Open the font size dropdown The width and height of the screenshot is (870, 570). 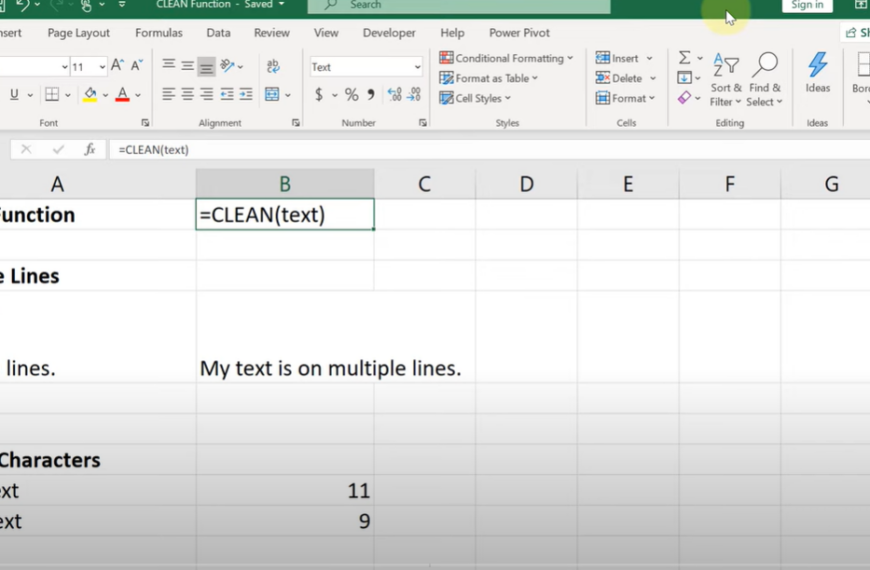(x=102, y=67)
